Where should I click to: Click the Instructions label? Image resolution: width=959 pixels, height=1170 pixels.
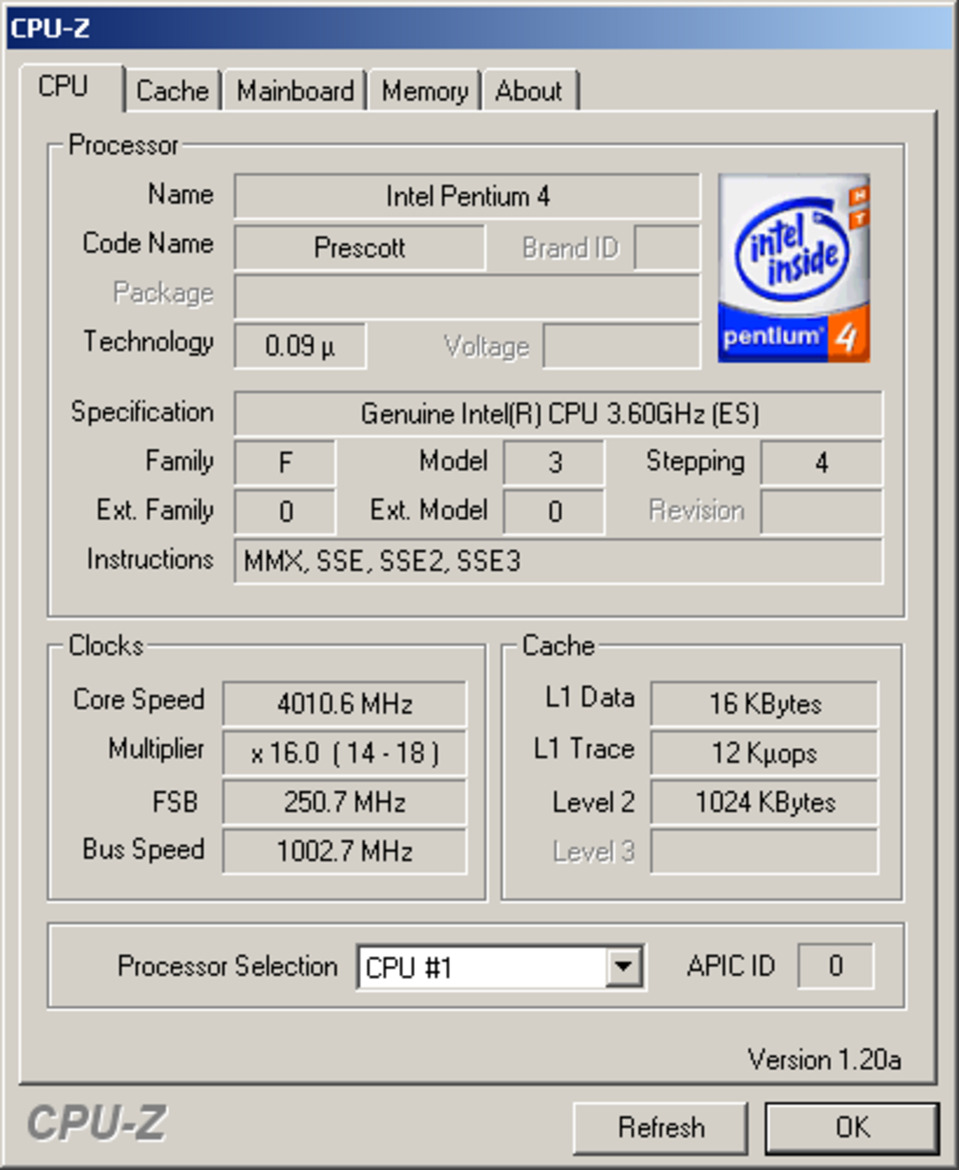coord(150,559)
